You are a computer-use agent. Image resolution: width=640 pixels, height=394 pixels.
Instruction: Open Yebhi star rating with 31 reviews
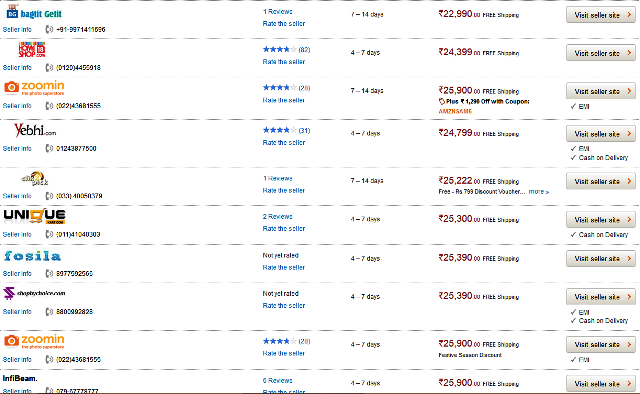(286, 130)
